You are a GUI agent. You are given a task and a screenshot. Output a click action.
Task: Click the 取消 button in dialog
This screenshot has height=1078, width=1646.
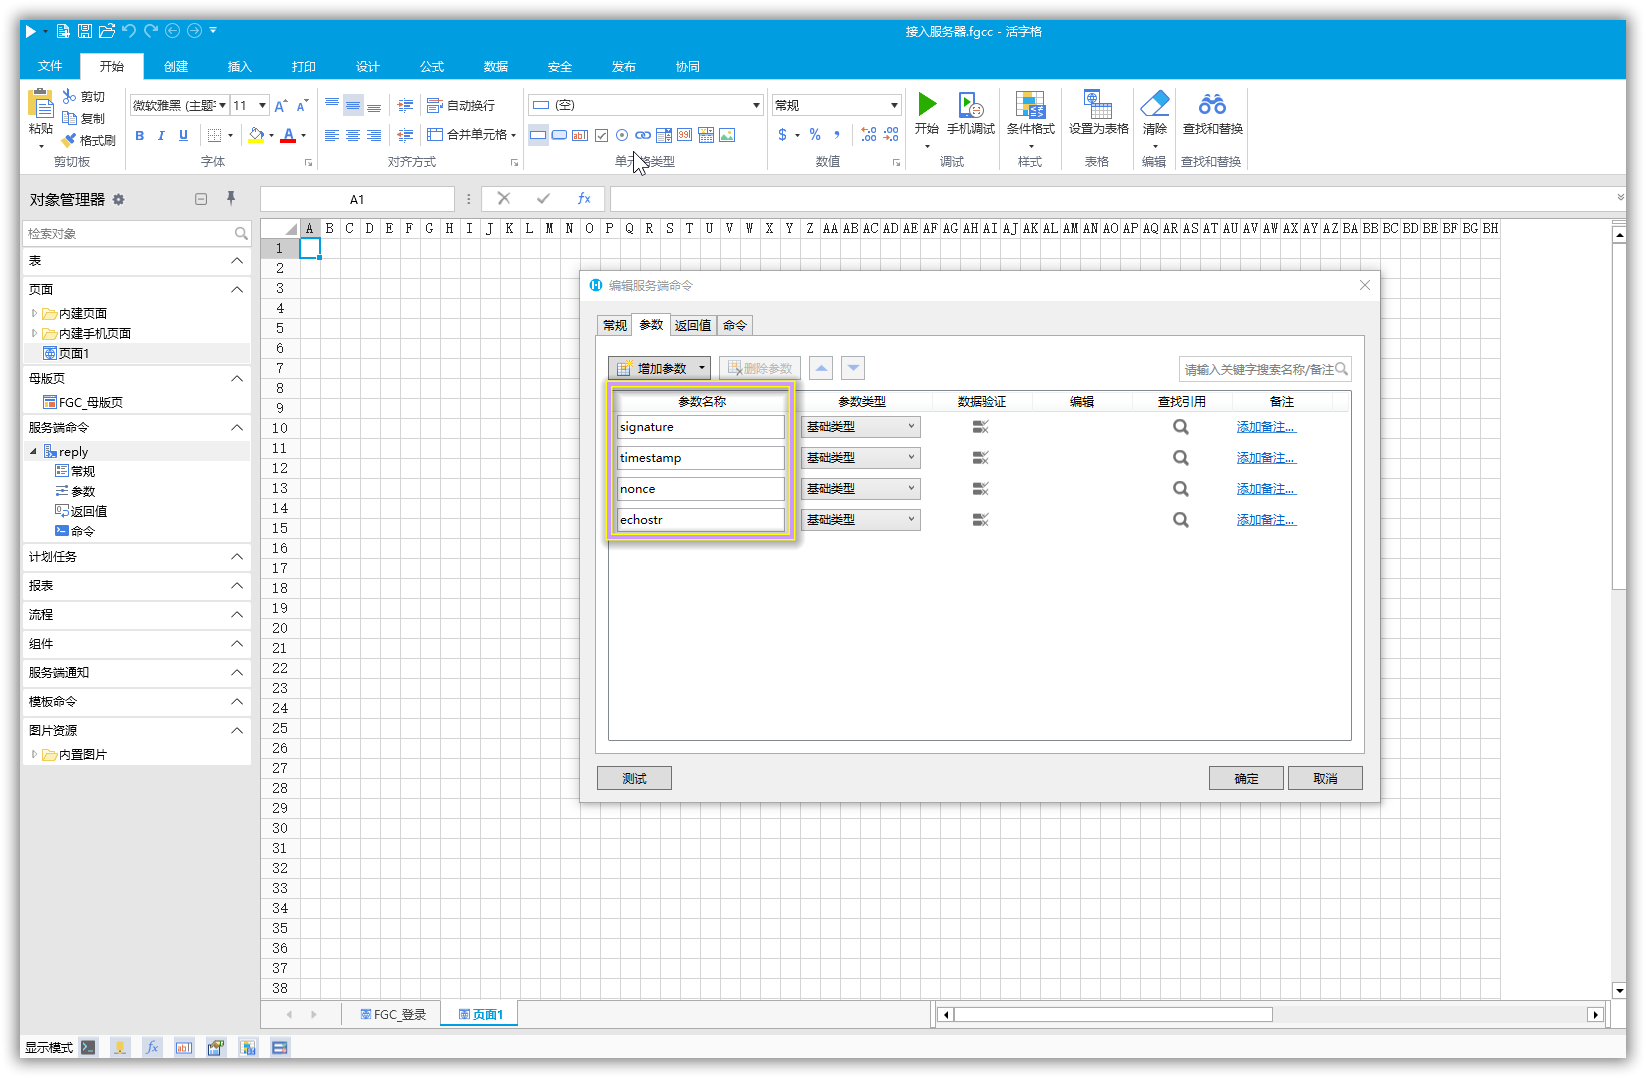point(1325,778)
